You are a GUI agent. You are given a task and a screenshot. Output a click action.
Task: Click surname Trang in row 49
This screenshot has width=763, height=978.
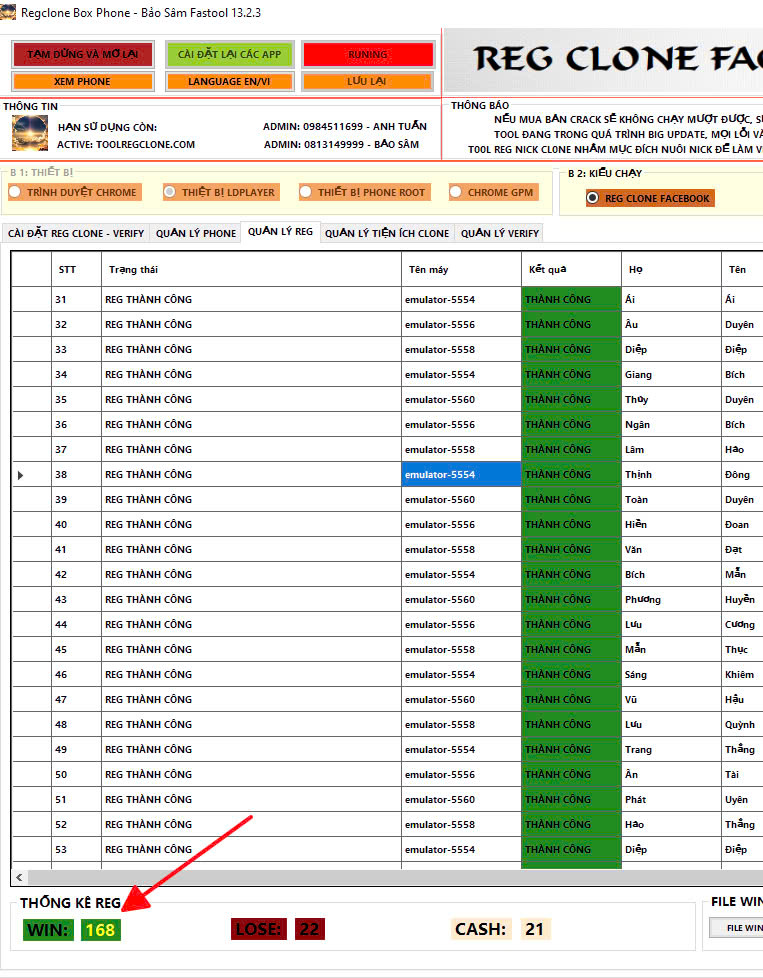click(x=671, y=749)
